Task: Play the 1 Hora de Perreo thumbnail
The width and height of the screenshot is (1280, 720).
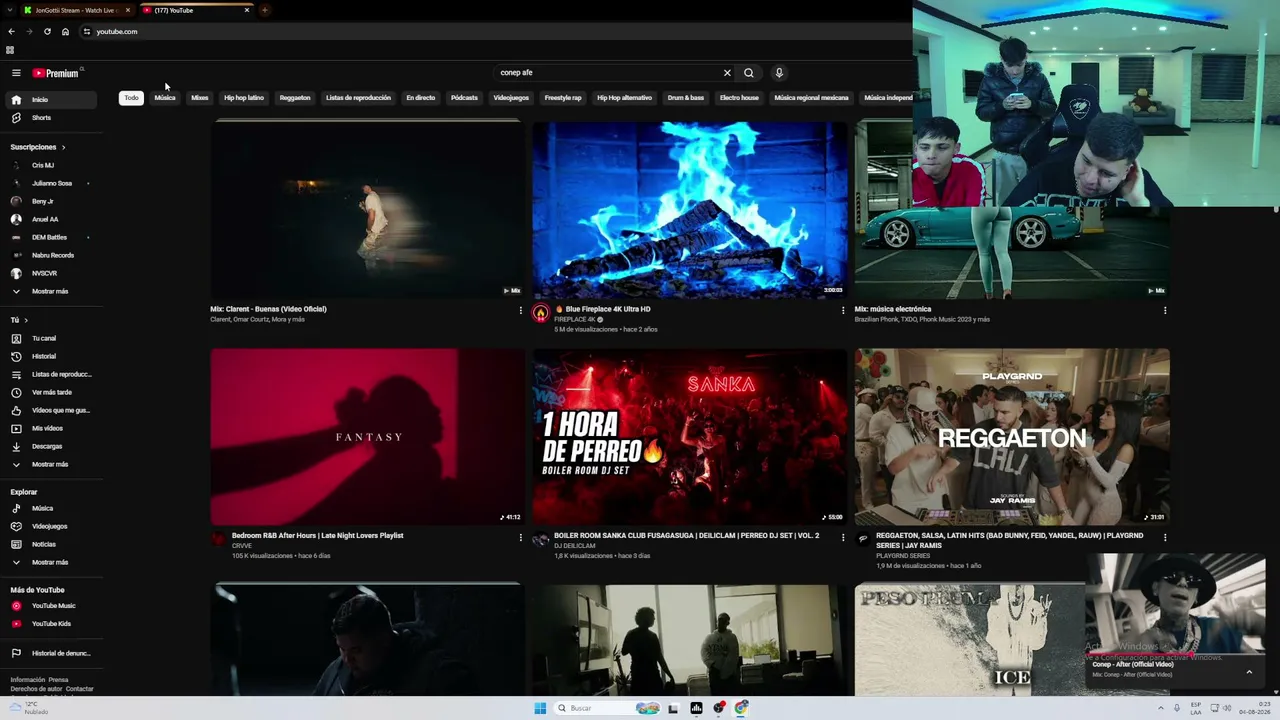Action: (x=689, y=437)
